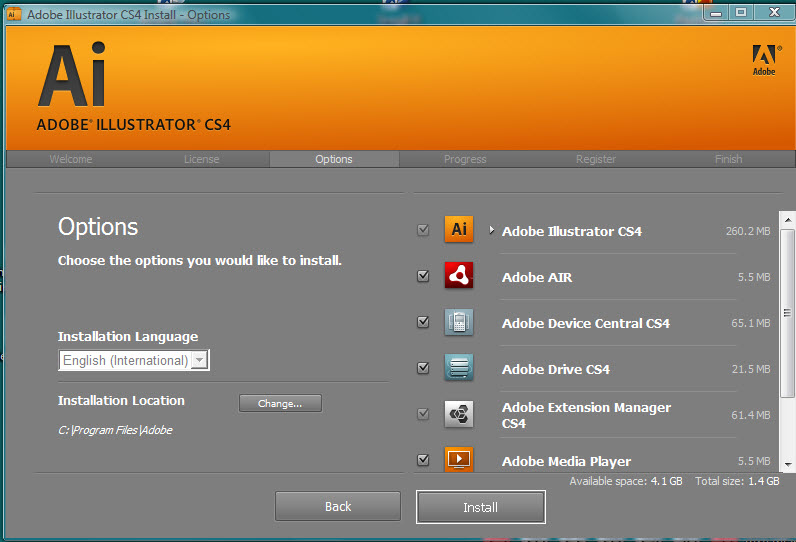Click the Ai icon in title bar
This screenshot has width=796, height=542.
click(x=14, y=14)
